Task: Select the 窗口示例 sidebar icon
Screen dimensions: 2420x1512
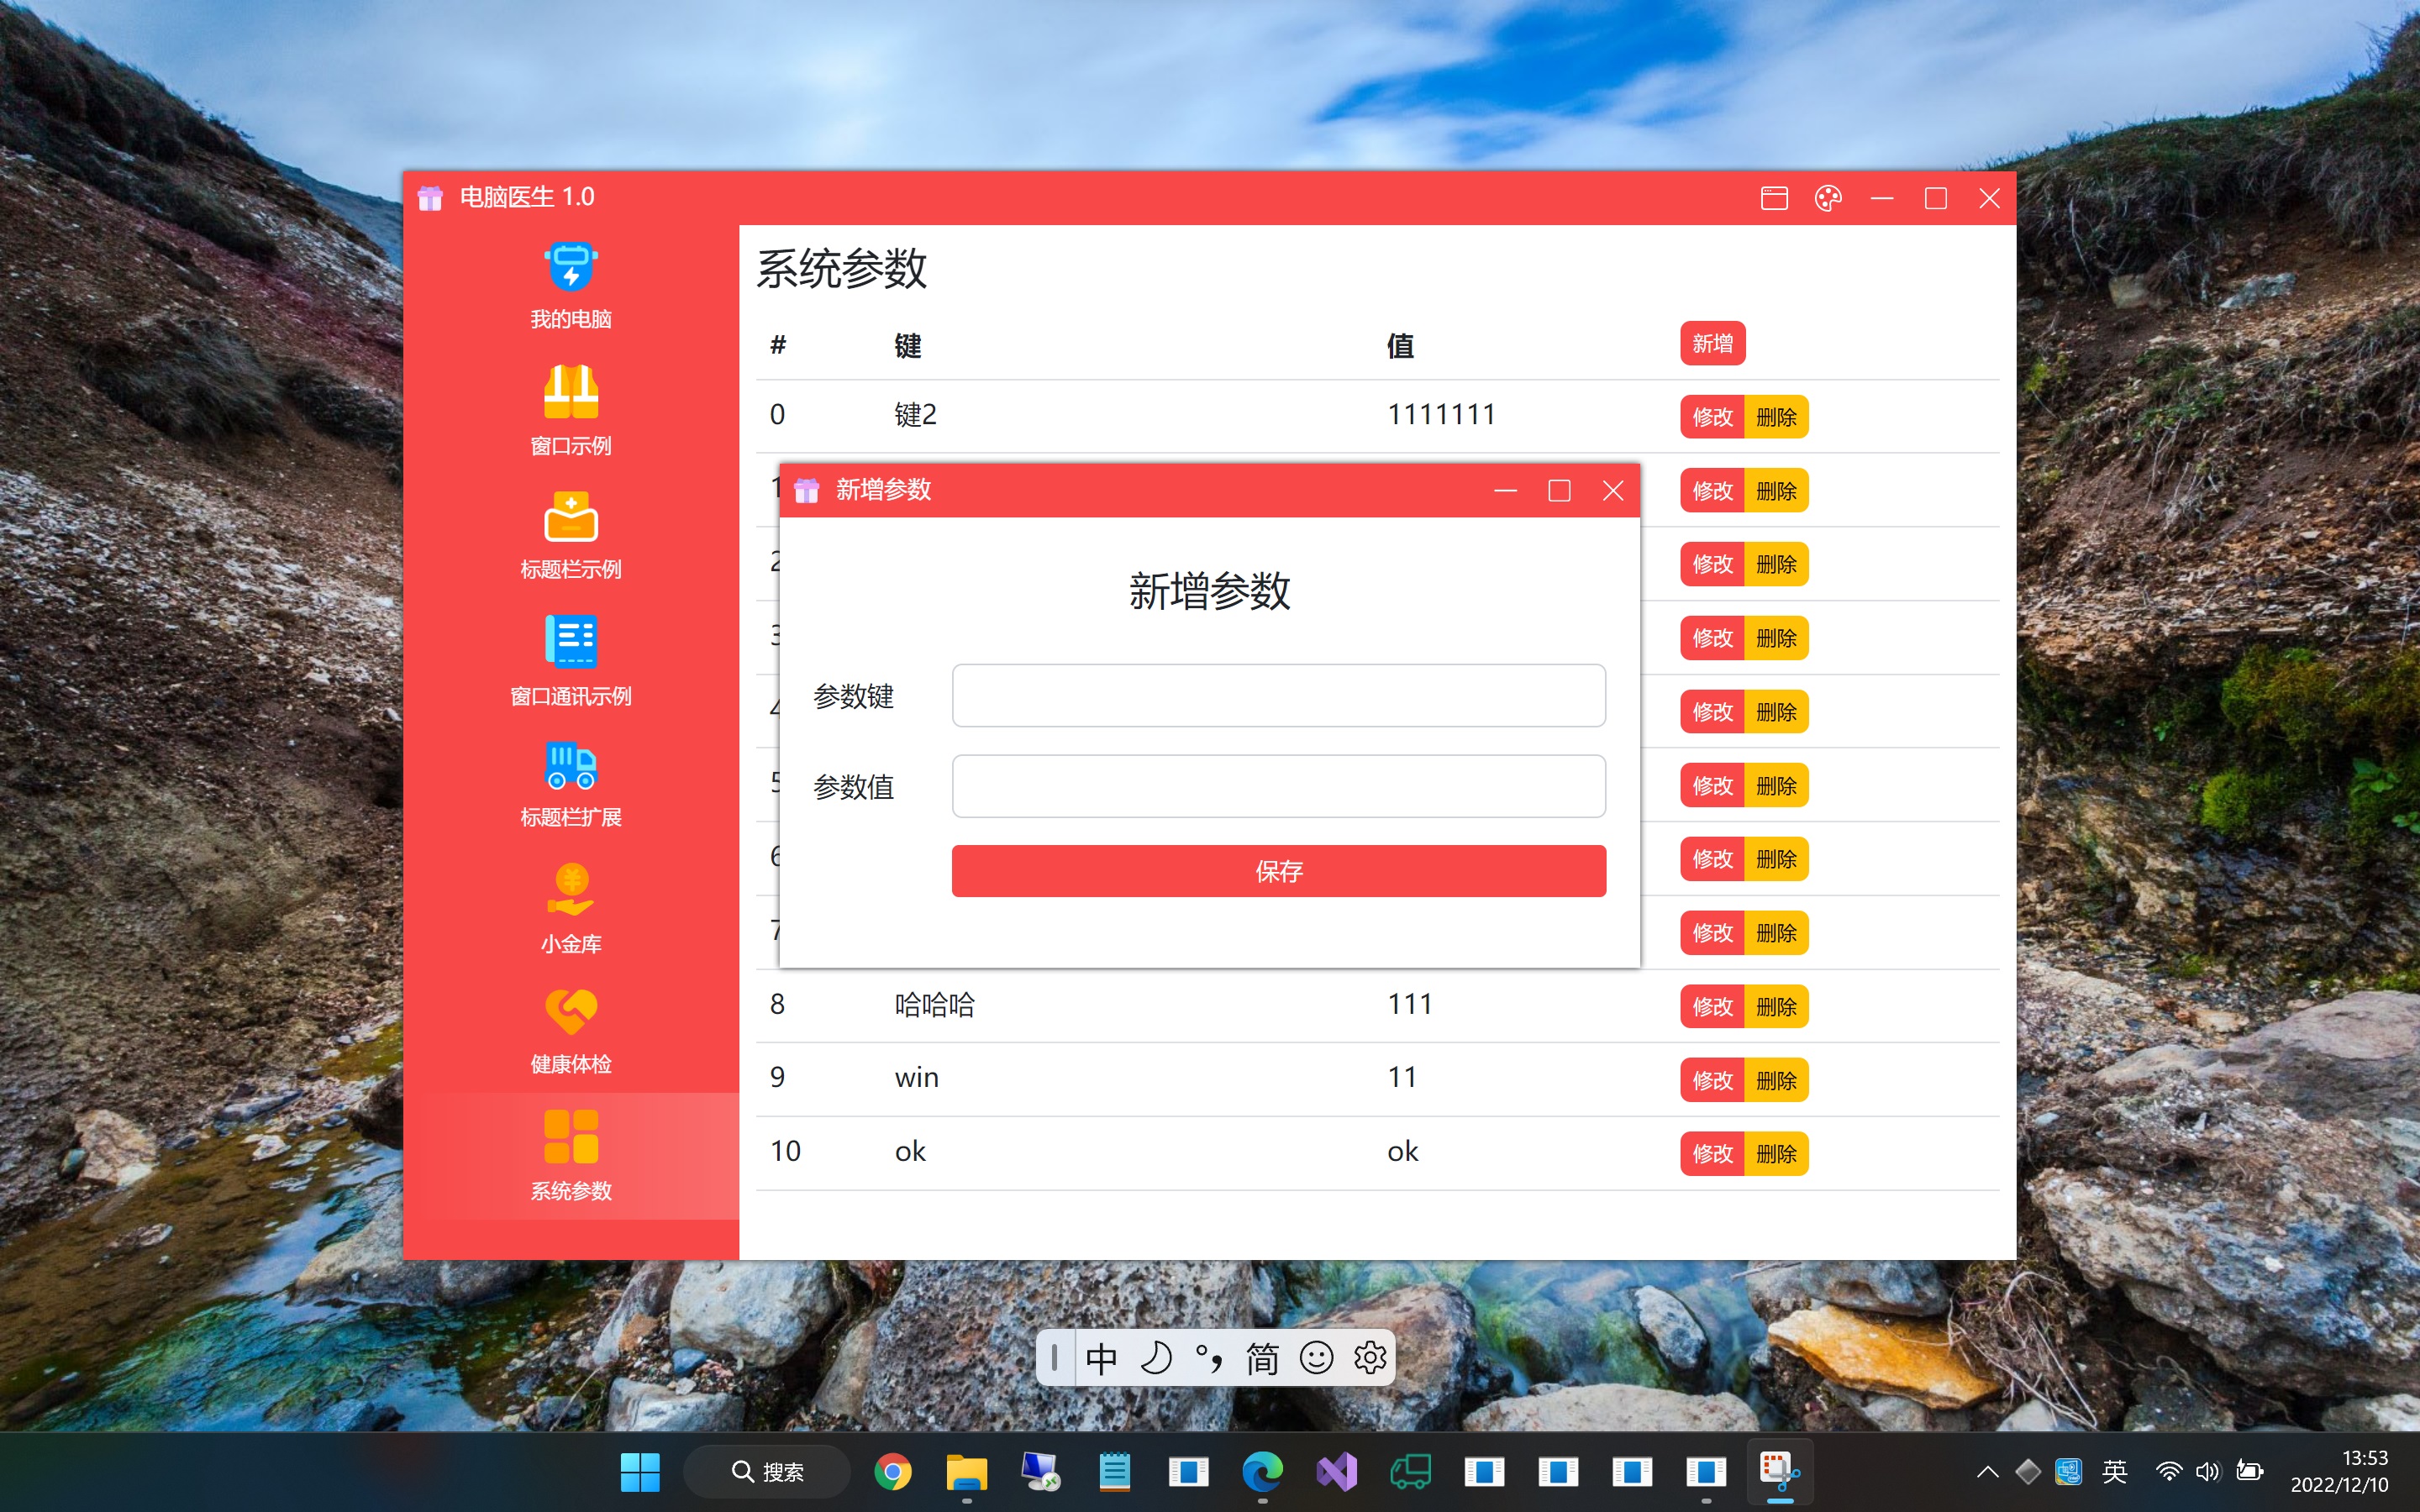Action: pyautogui.click(x=570, y=392)
